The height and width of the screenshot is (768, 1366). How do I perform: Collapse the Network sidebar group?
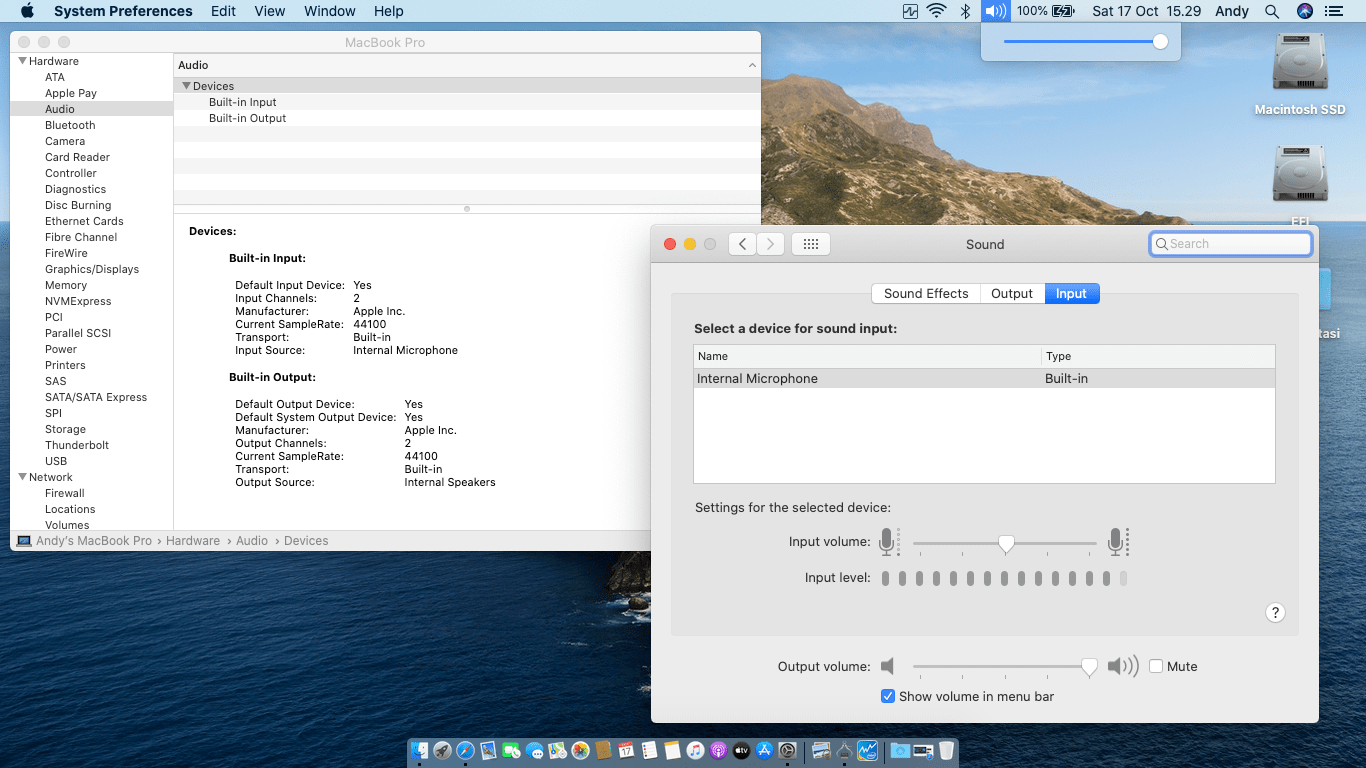[22, 477]
